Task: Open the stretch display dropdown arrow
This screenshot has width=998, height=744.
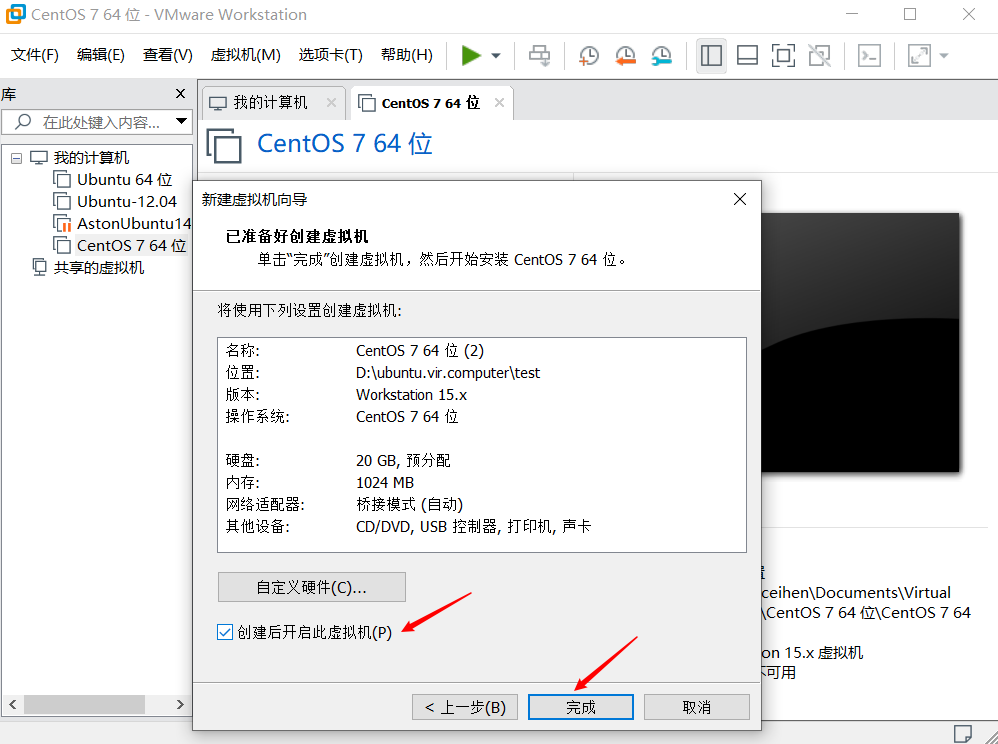Action: click(944, 56)
